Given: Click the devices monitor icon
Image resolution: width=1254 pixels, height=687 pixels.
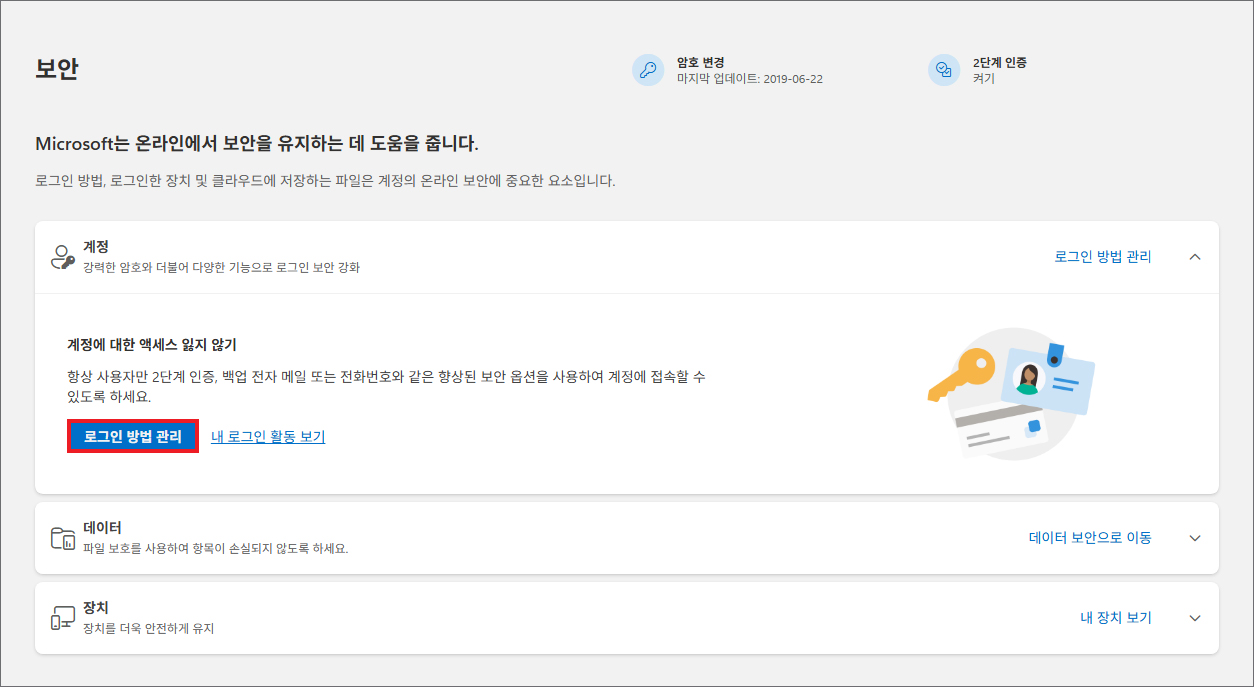Looking at the screenshot, I should tap(63, 618).
